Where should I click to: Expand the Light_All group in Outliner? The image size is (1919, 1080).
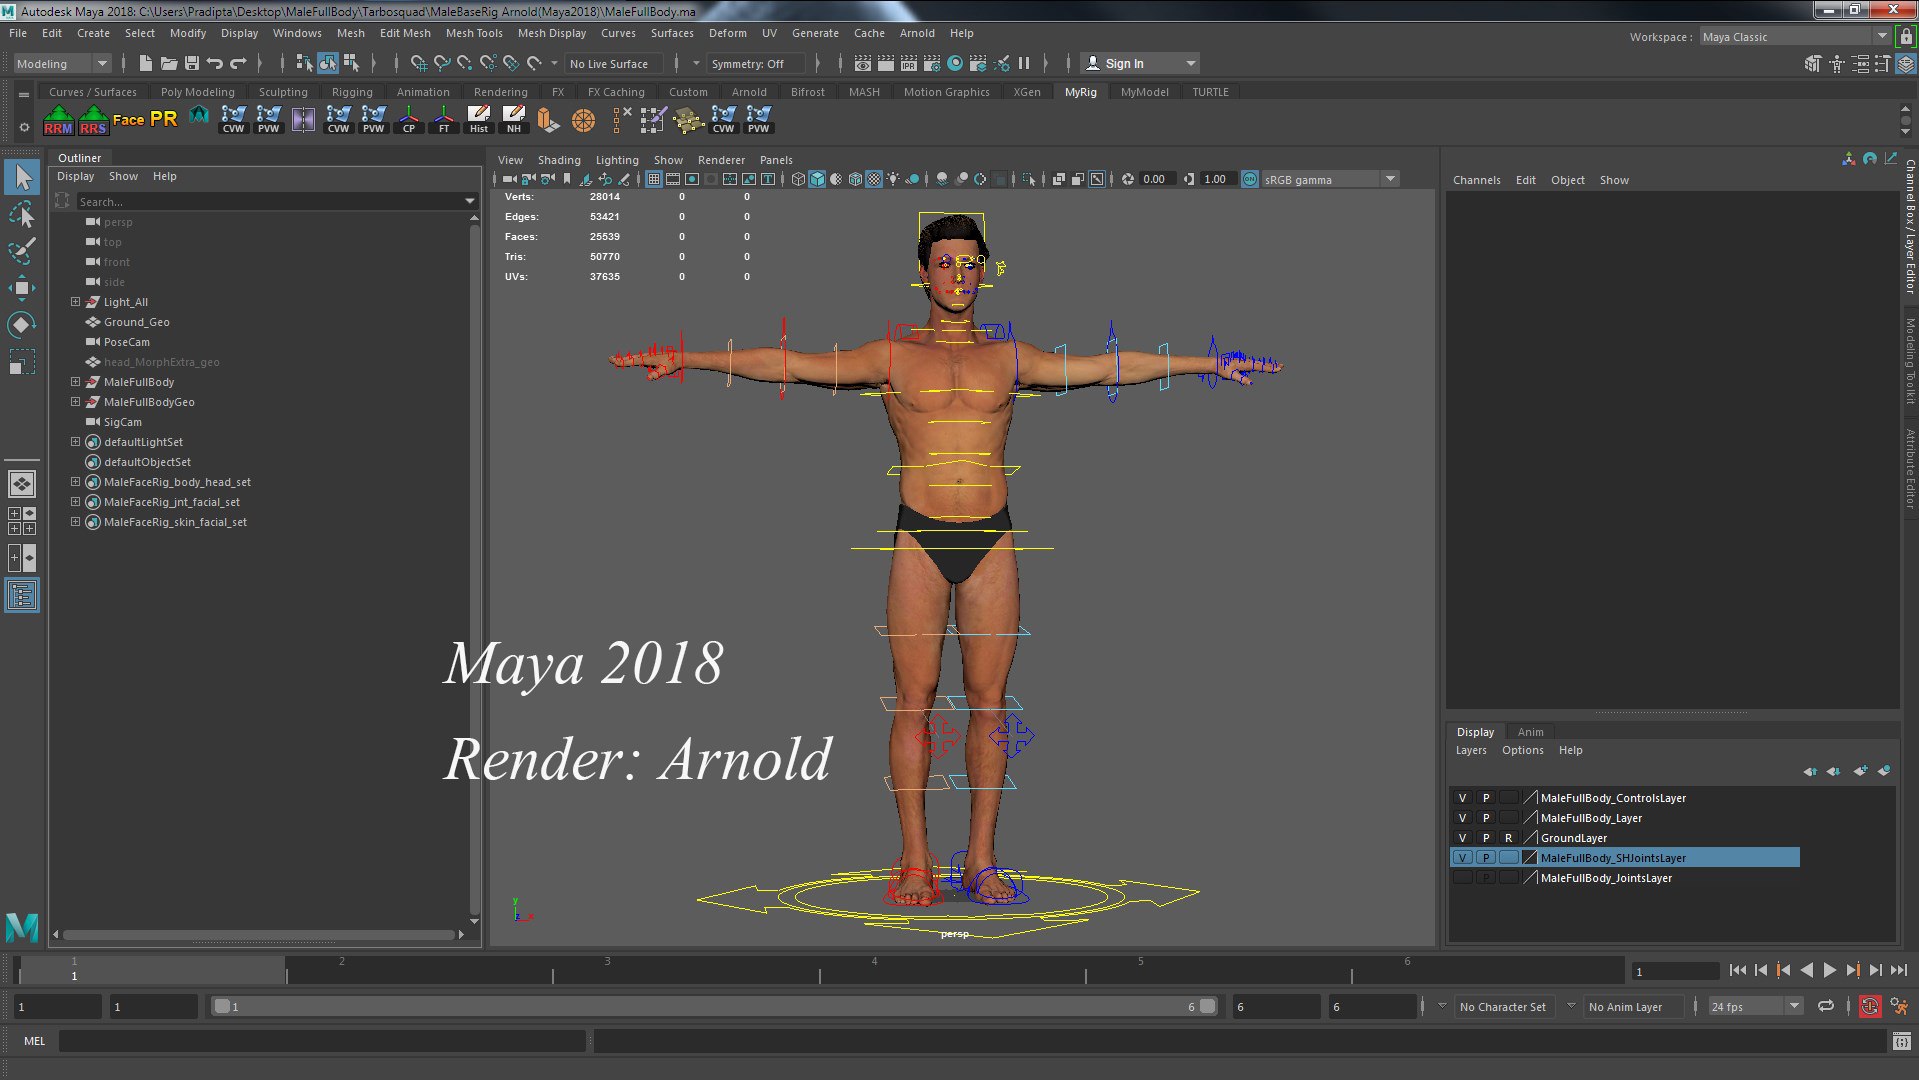[x=75, y=302]
